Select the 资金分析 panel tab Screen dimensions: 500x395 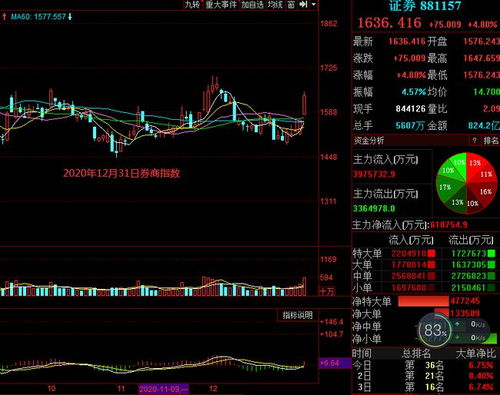click(369, 141)
